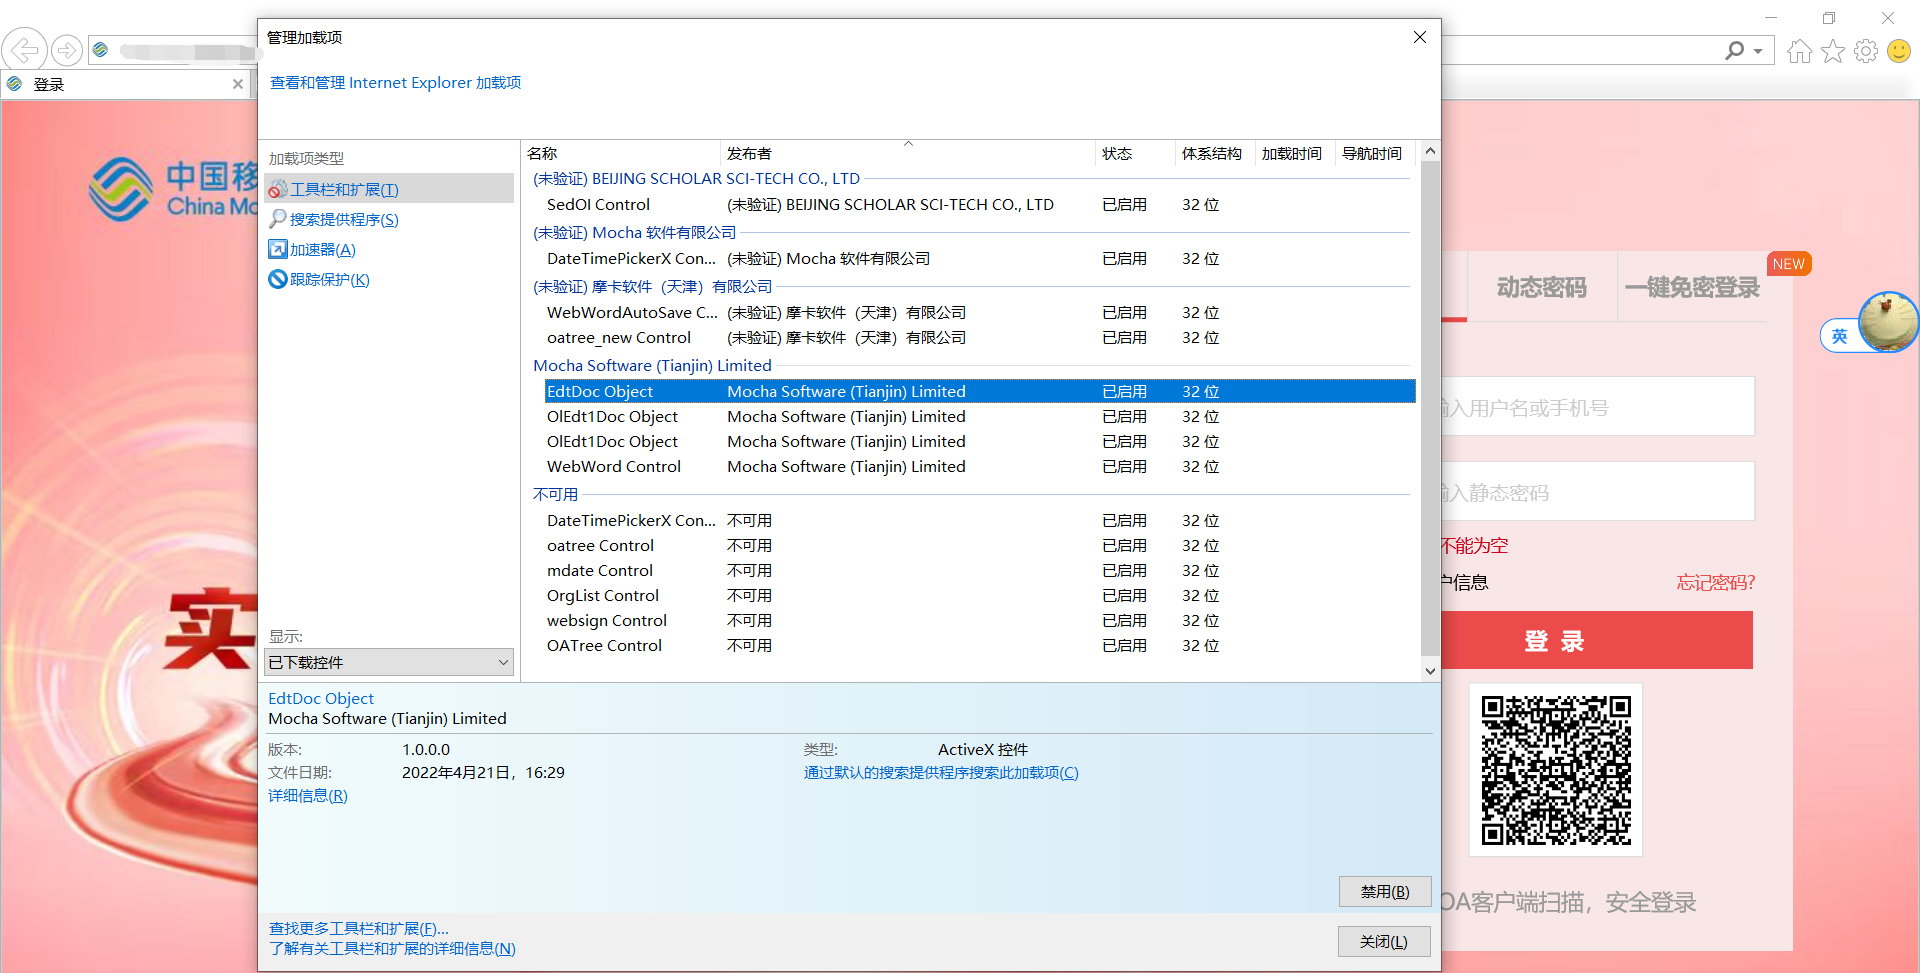Click the address bar search magnifier
Image resolution: width=1920 pixels, height=973 pixels.
click(x=1735, y=50)
